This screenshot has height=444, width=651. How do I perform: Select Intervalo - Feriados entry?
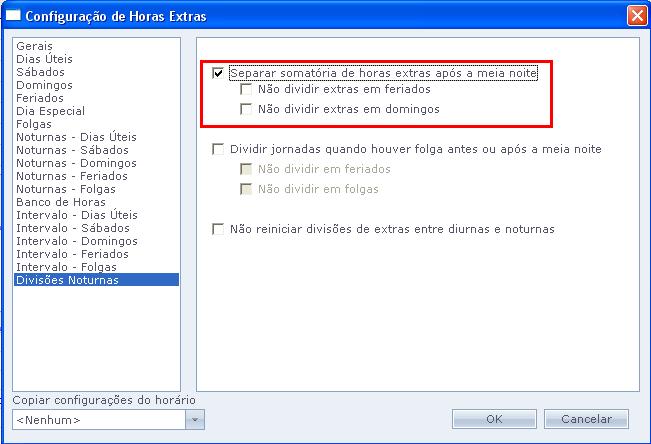pos(96,254)
